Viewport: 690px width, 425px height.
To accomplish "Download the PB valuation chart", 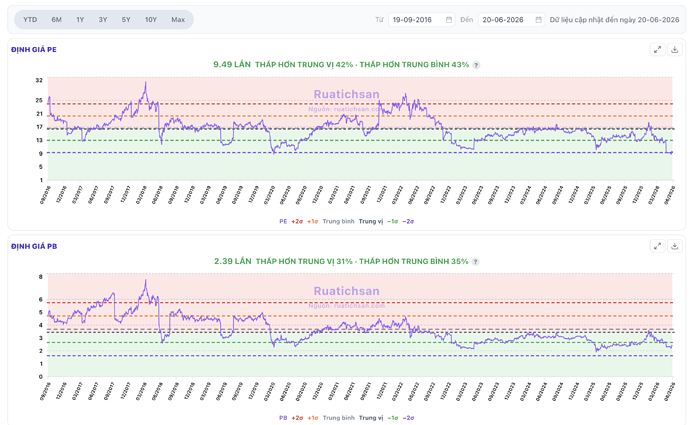I will click(675, 246).
